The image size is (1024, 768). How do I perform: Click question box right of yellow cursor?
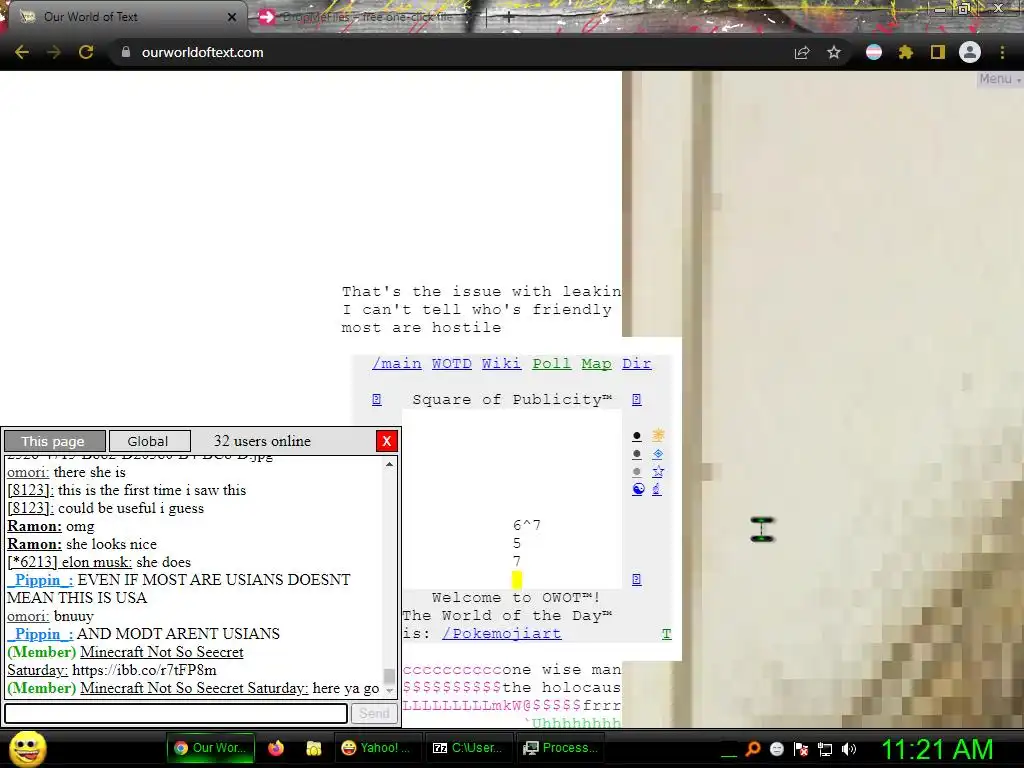pos(637,579)
